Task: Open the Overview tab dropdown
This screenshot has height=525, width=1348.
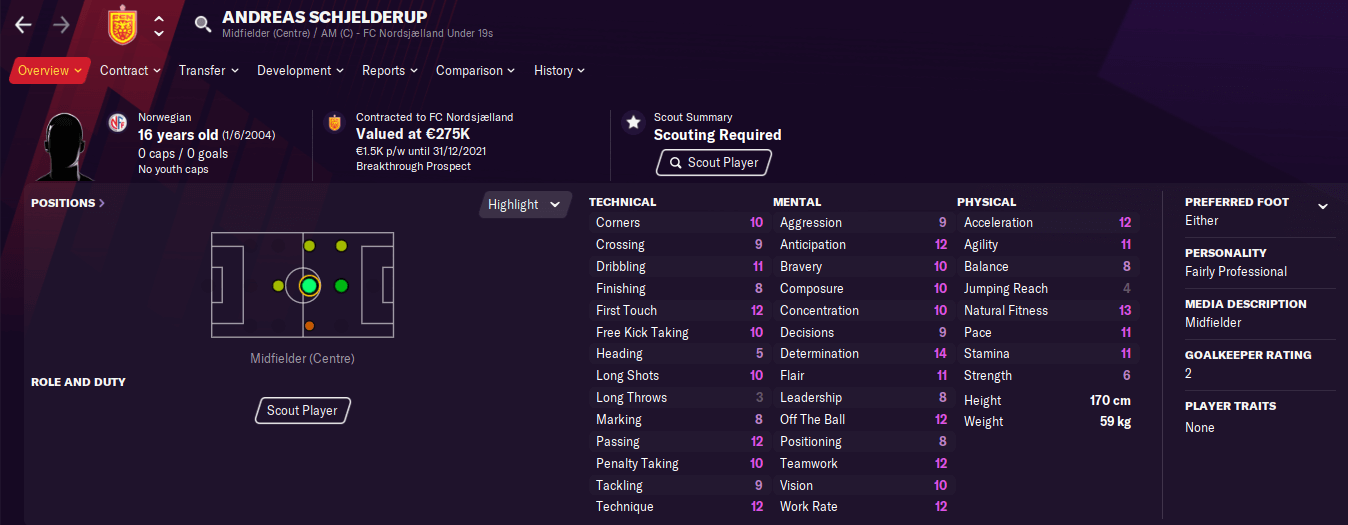Action: pyautogui.click(x=50, y=71)
